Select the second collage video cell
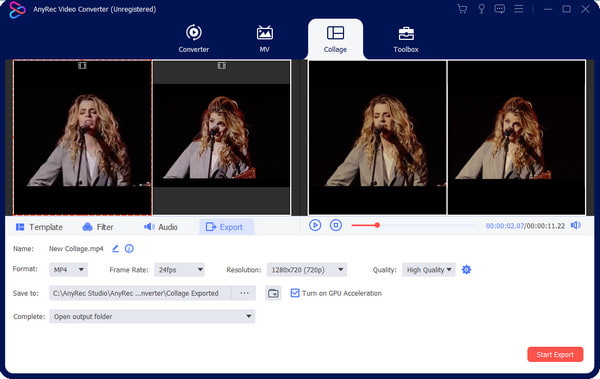The height and width of the screenshot is (379, 600). 221,137
